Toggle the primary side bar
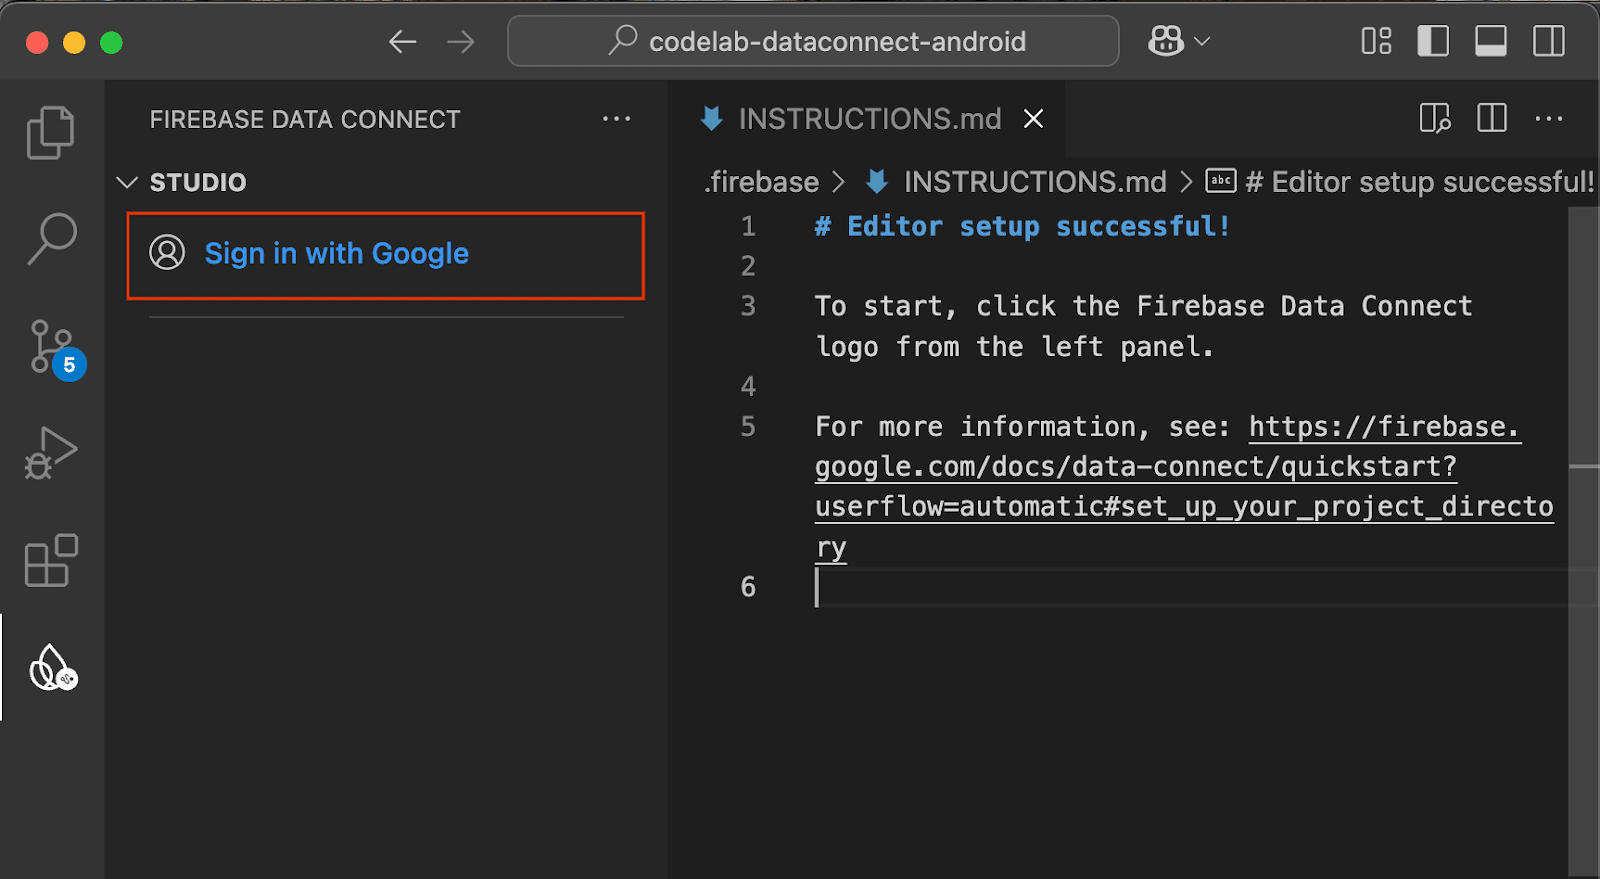Screen dimensions: 1600x879 [1433, 41]
